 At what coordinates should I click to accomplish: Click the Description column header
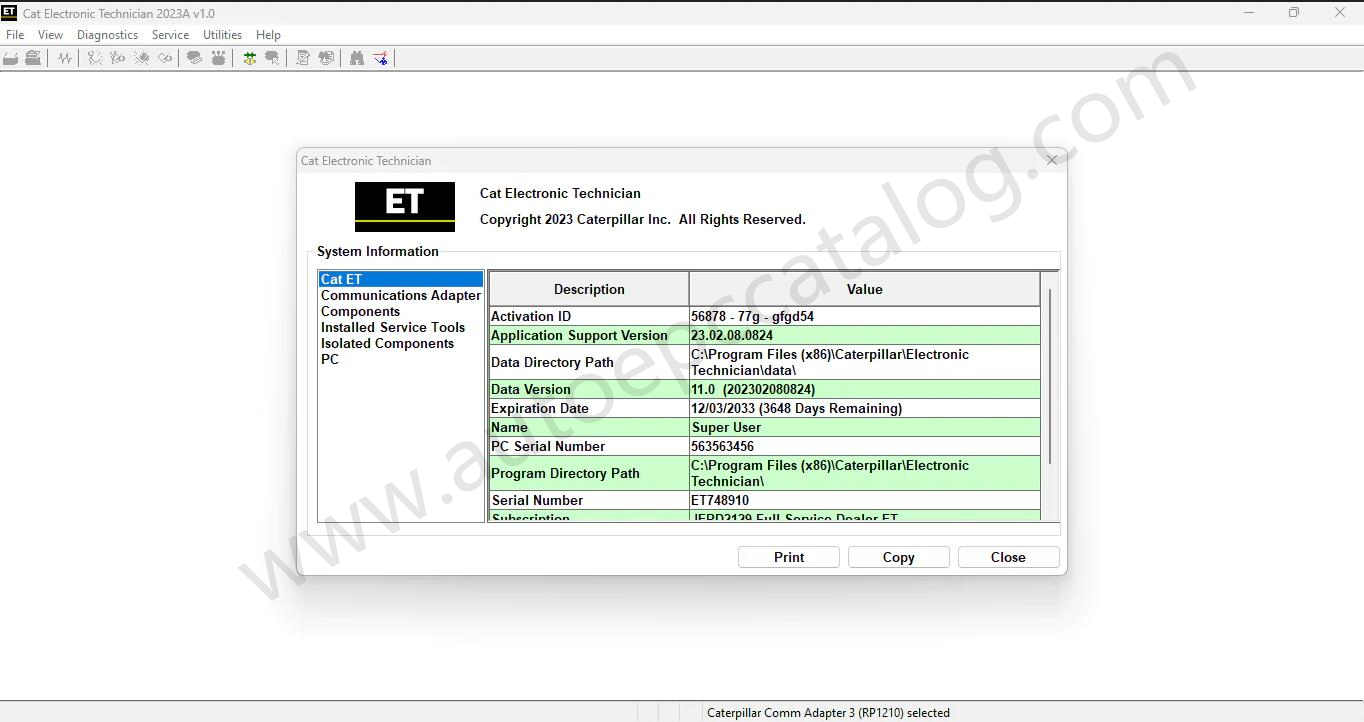(x=589, y=289)
